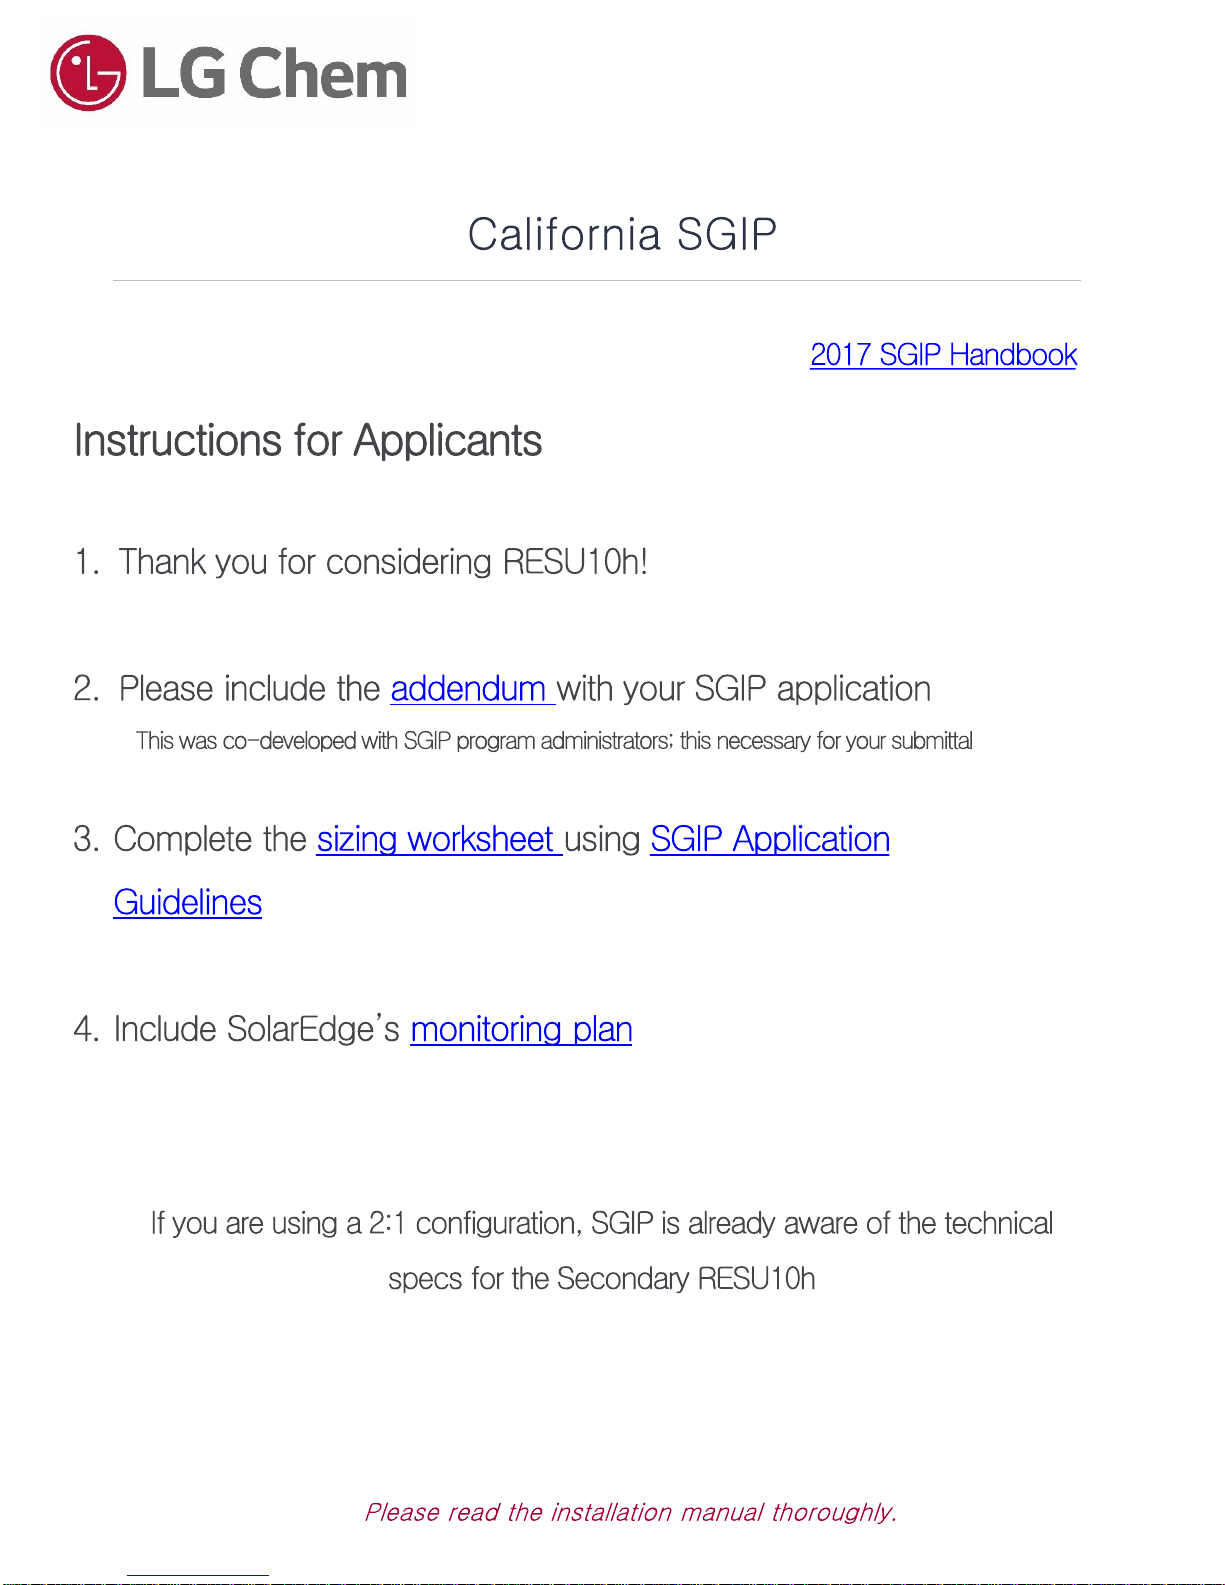This screenshot has height=1585, width=1225.
Task: Open the sizing worksheet link
Action: click(x=439, y=839)
